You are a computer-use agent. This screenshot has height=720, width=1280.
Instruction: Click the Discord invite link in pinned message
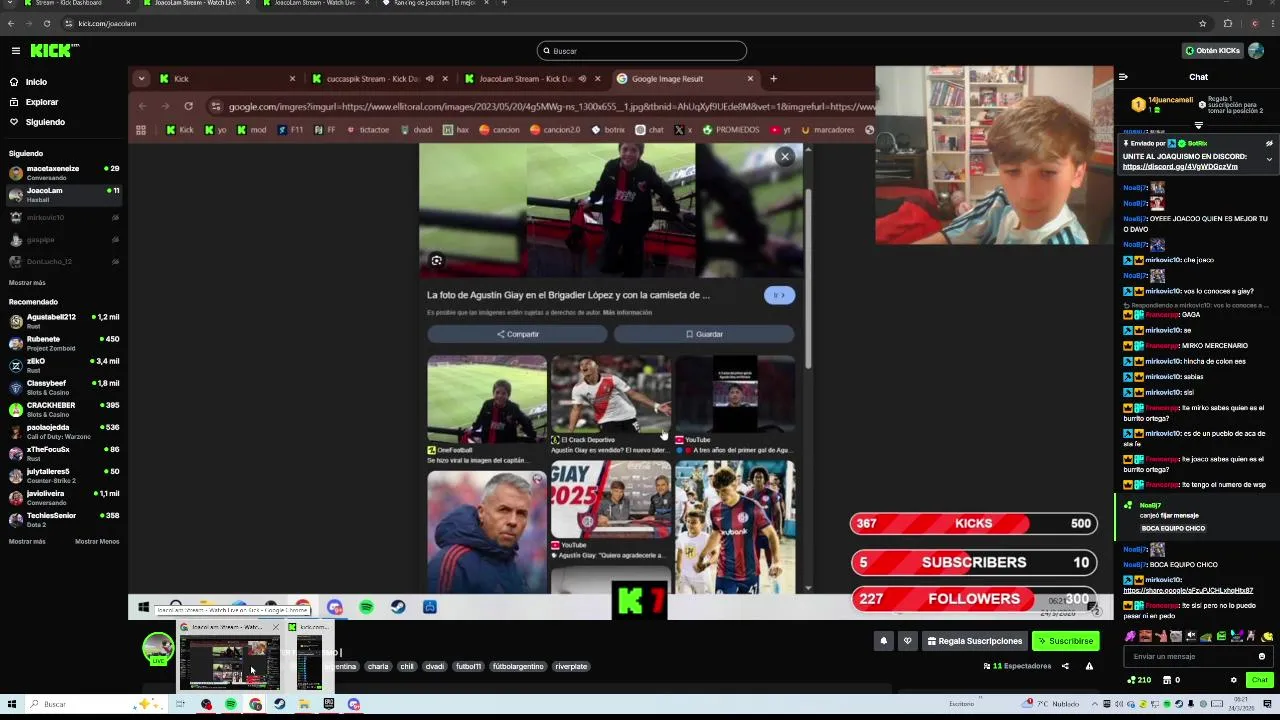tap(1180, 167)
